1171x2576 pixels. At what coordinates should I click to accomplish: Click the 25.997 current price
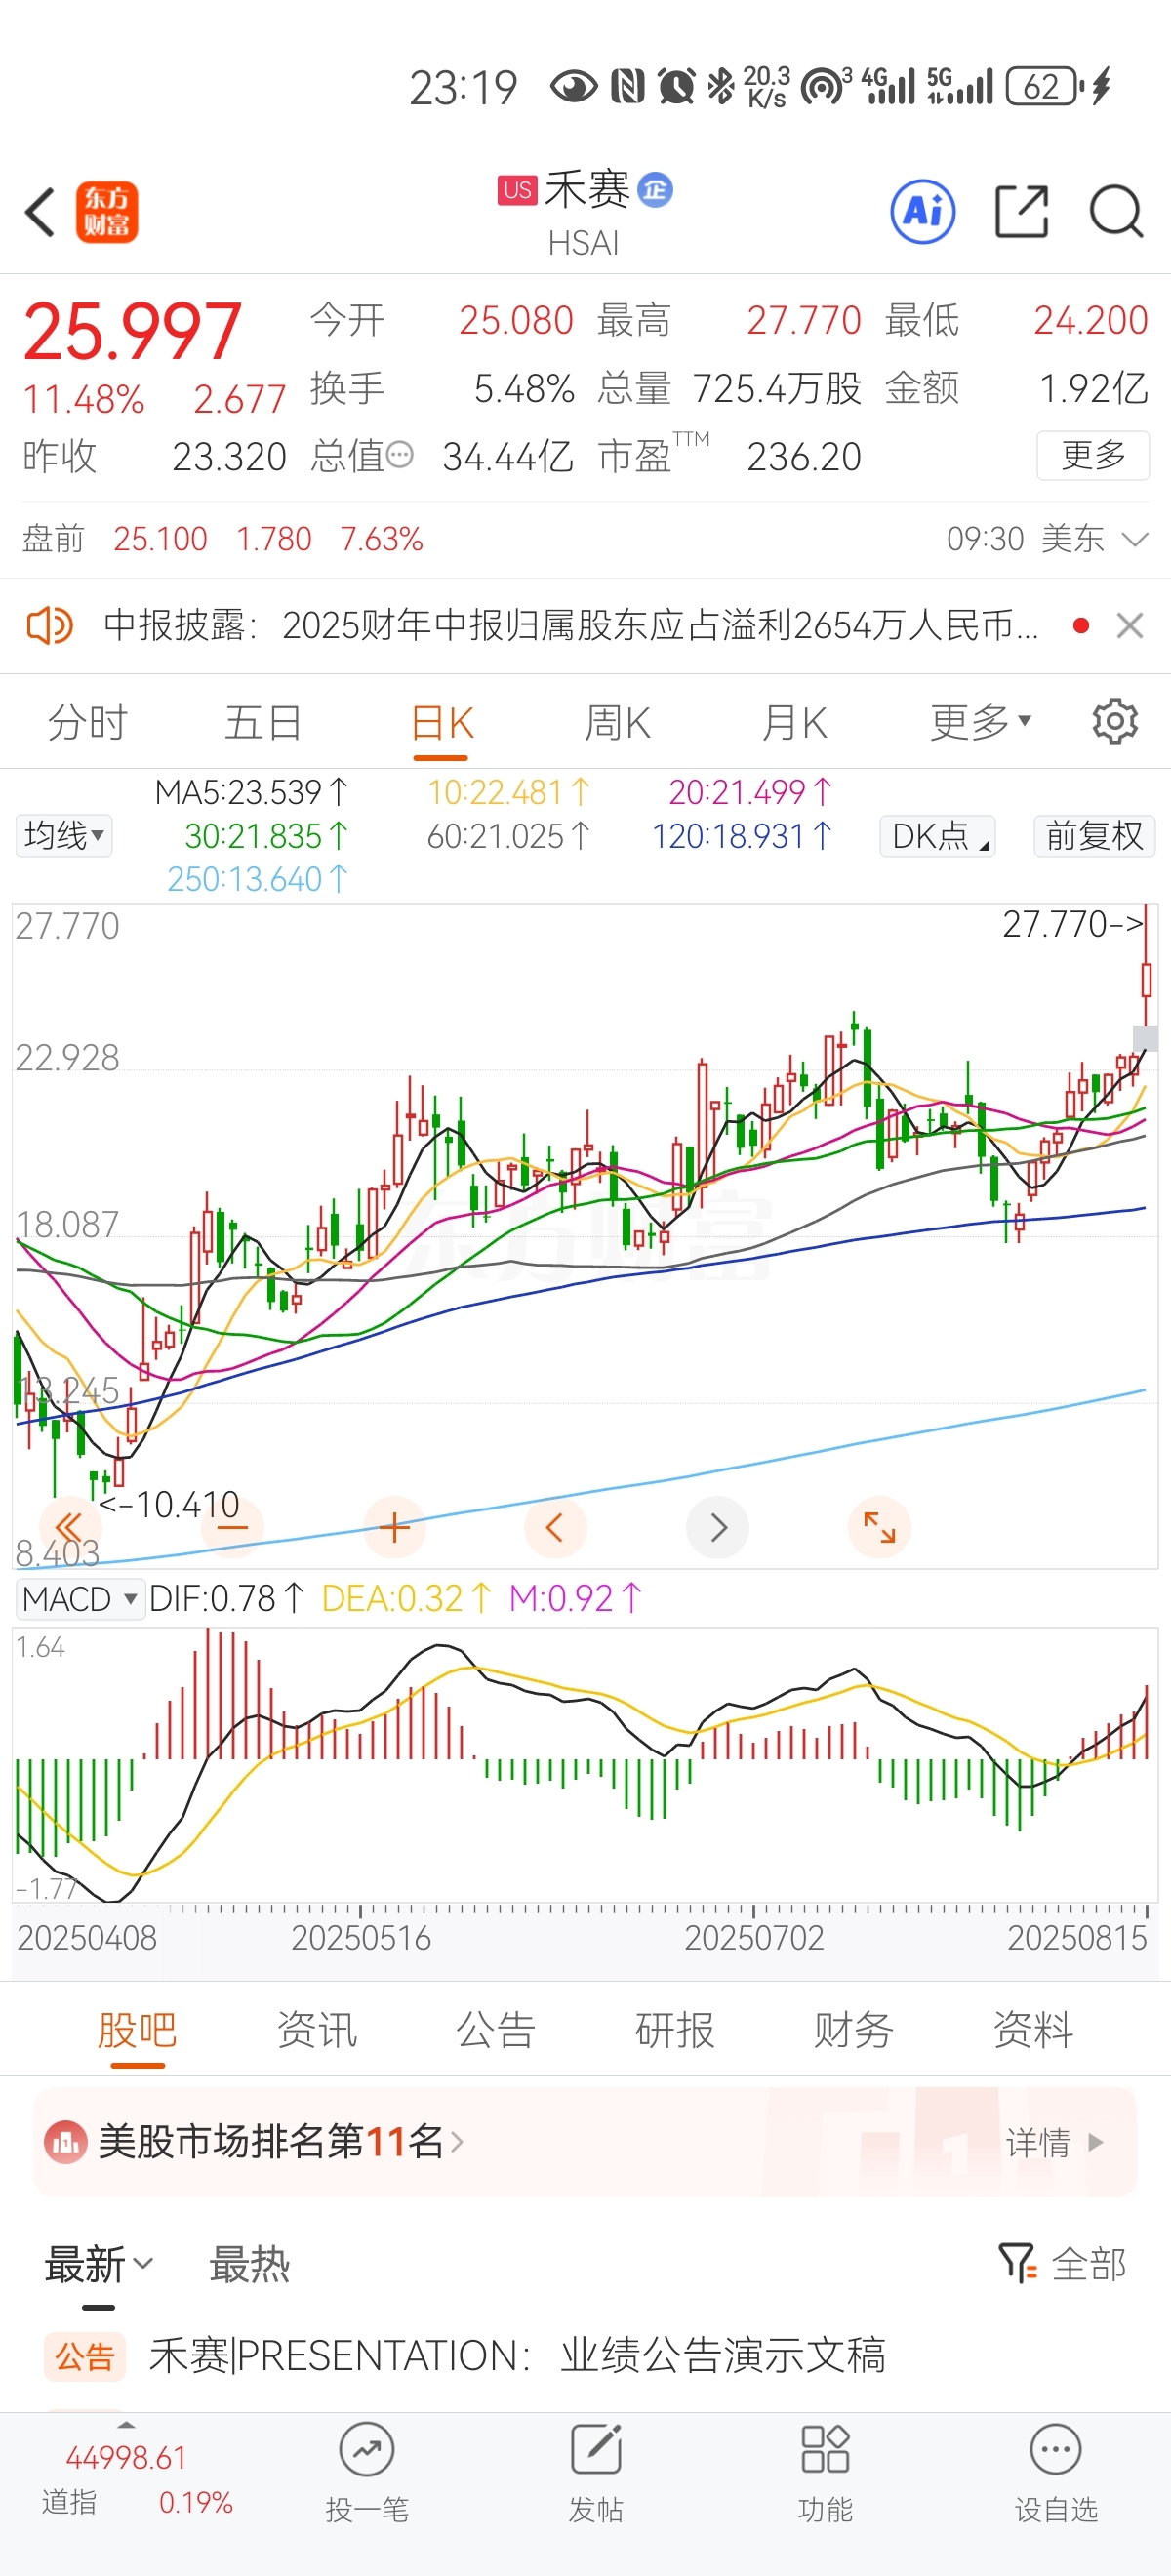coord(132,331)
